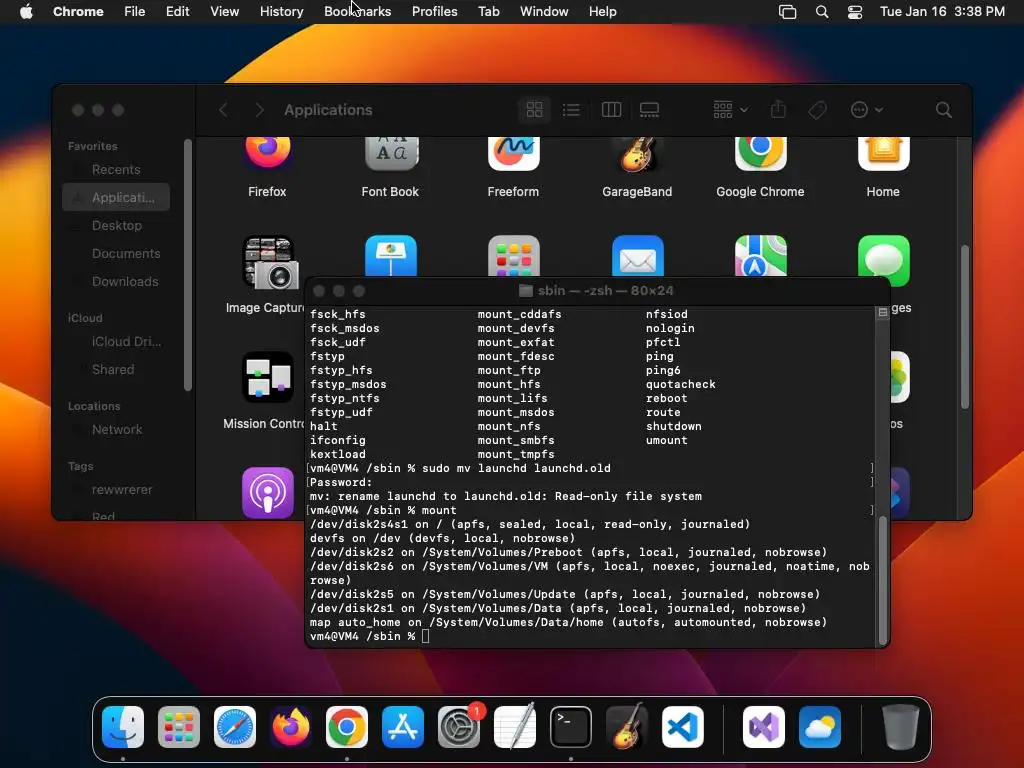
Task: Open Safari from the Dock
Action: pyautogui.click(x=235, y=727)
